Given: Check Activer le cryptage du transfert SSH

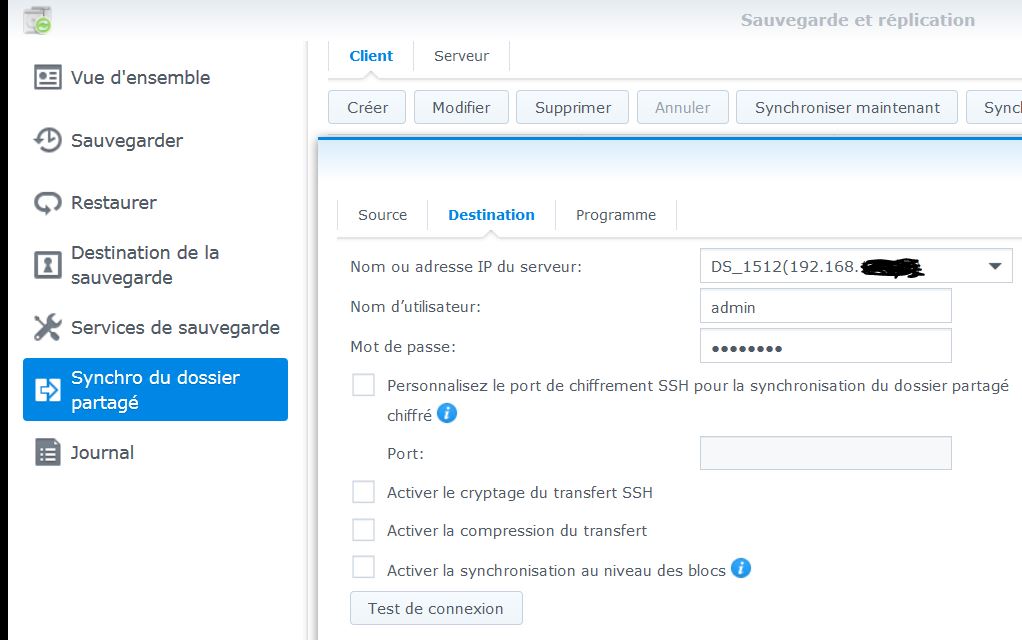Looking at the screenshot, I should tap(363, 492).
